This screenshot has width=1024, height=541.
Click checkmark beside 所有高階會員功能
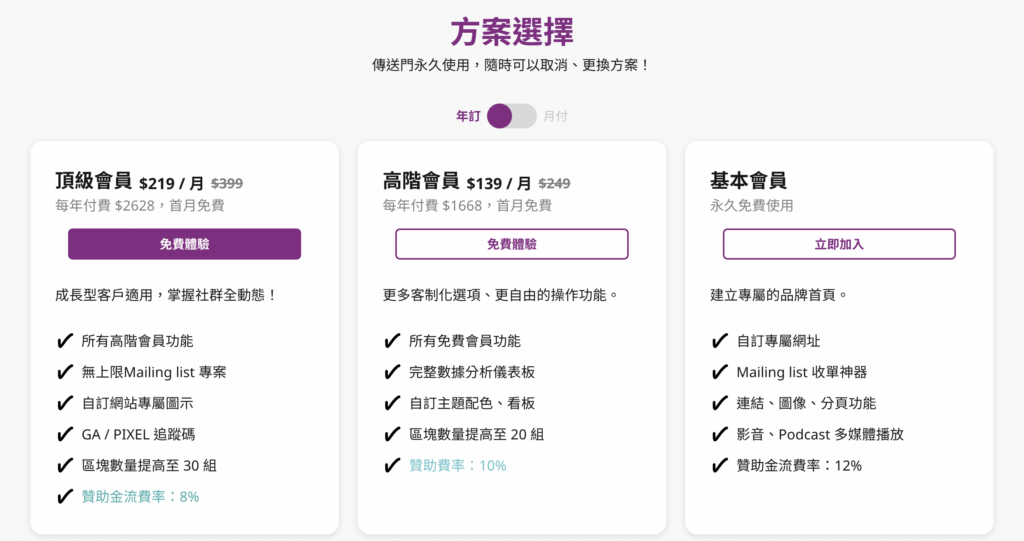[65, 341]
